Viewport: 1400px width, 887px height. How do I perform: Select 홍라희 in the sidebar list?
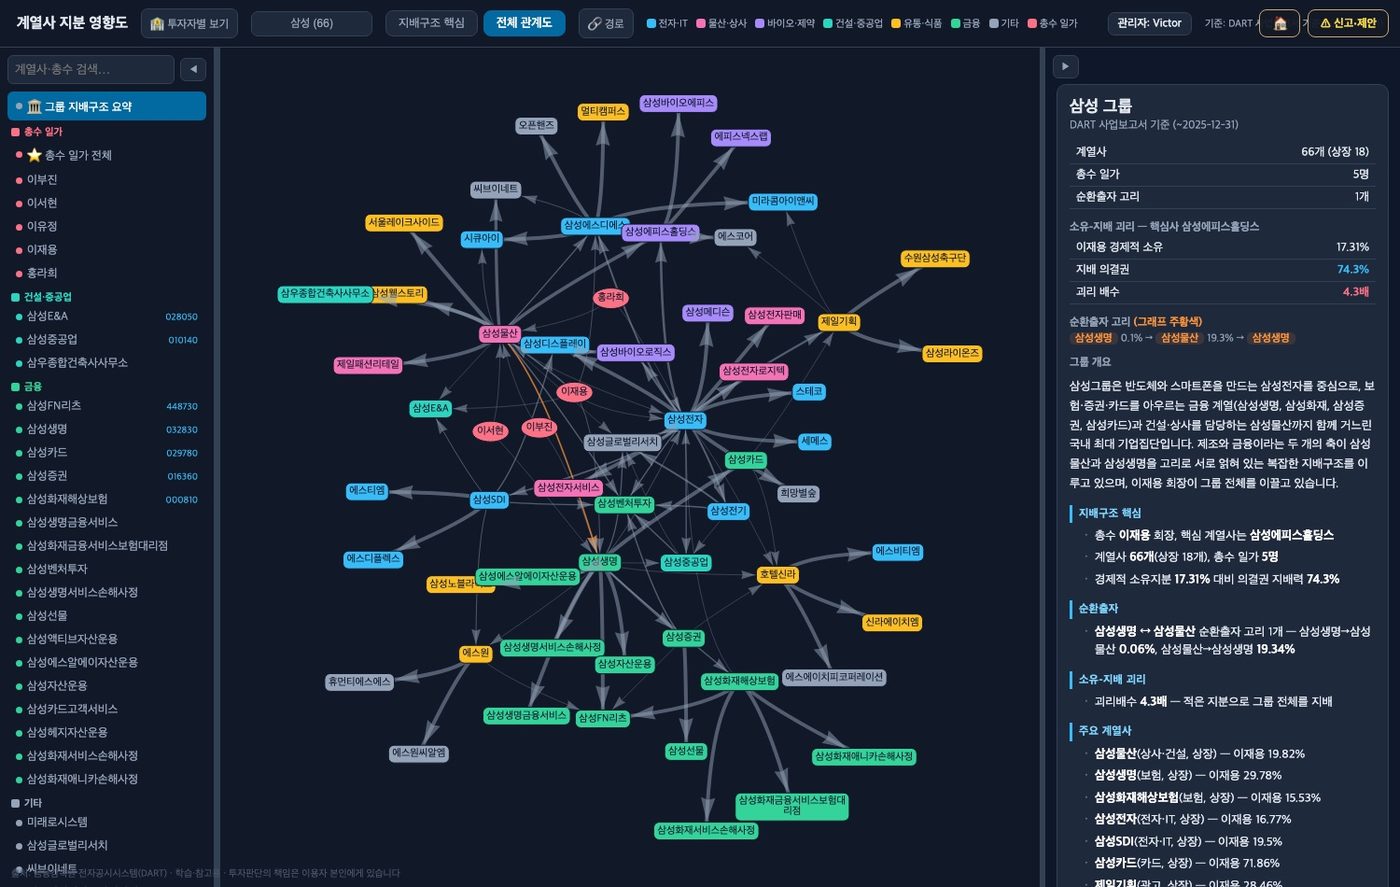(107, 273)
